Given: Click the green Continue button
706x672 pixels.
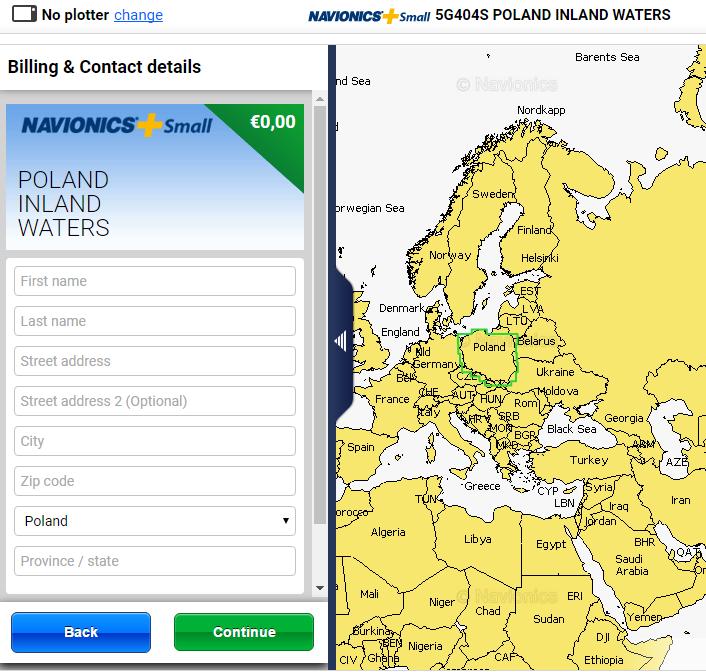Looking at the screenshot, I should [x=244, y=632].
